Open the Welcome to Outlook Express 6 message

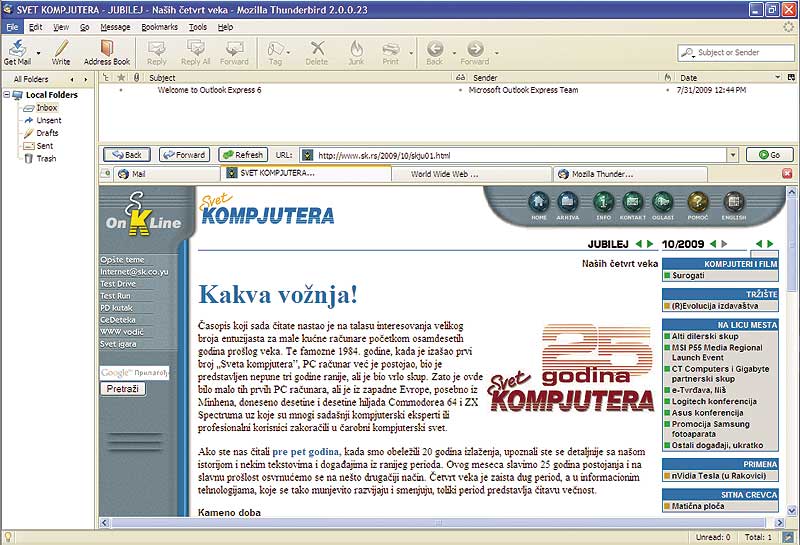209,90
